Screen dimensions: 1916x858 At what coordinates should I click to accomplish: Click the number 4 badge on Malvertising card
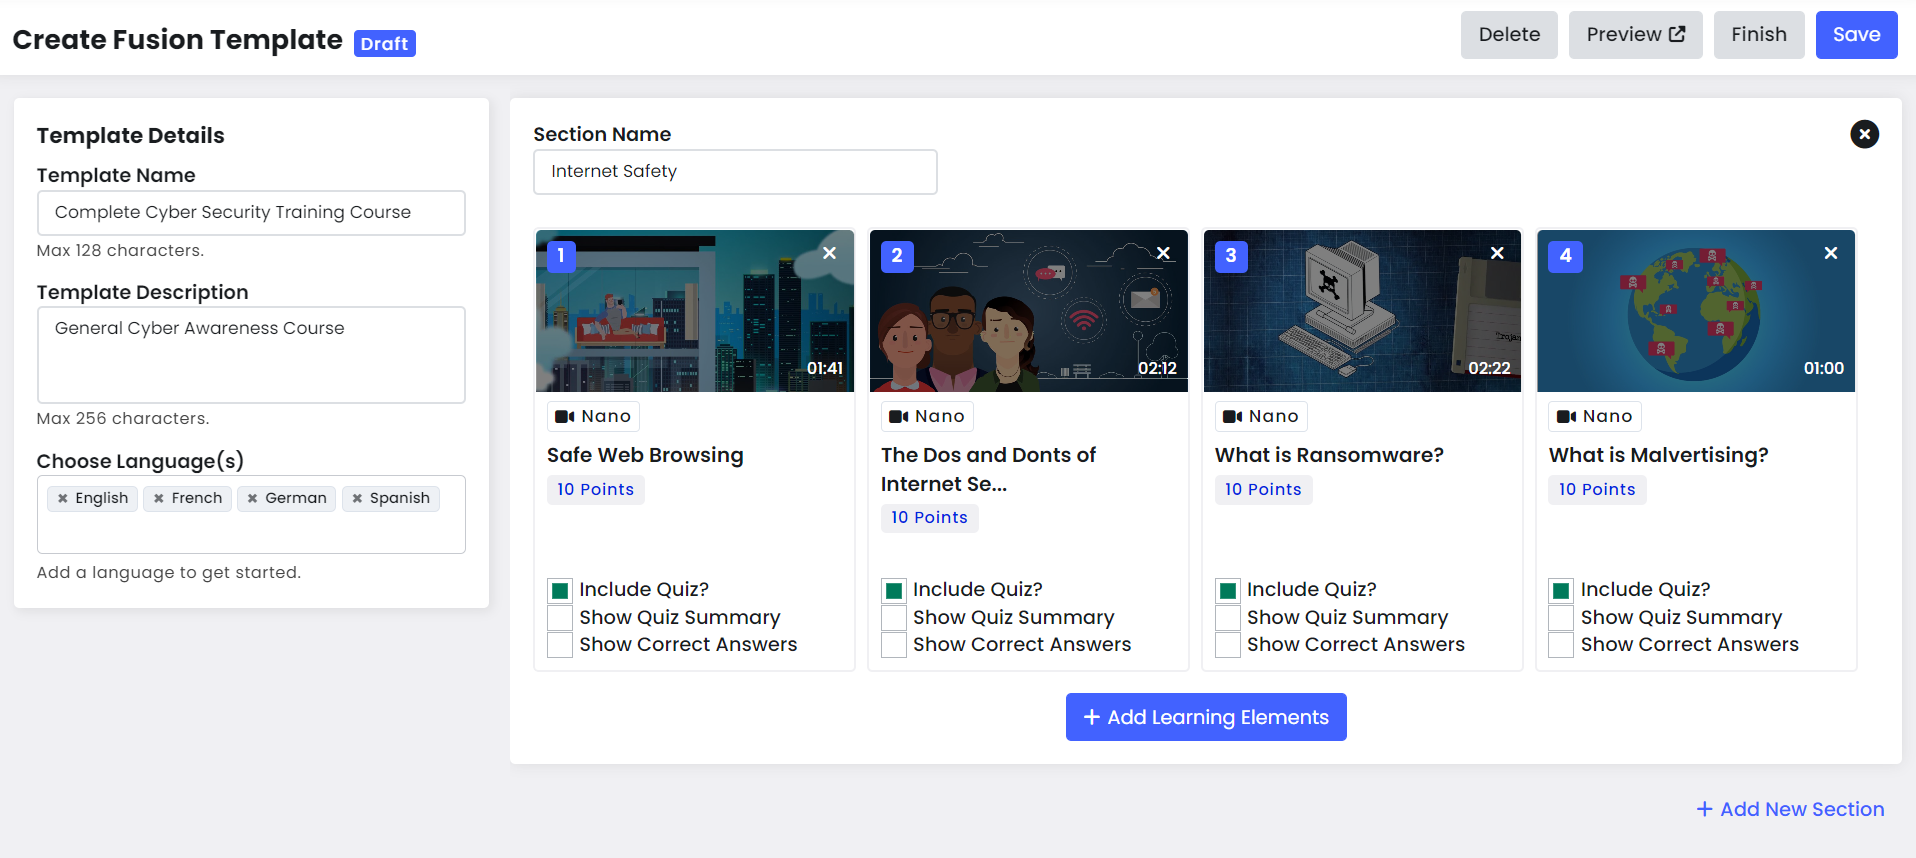[x=1565, y=256]
